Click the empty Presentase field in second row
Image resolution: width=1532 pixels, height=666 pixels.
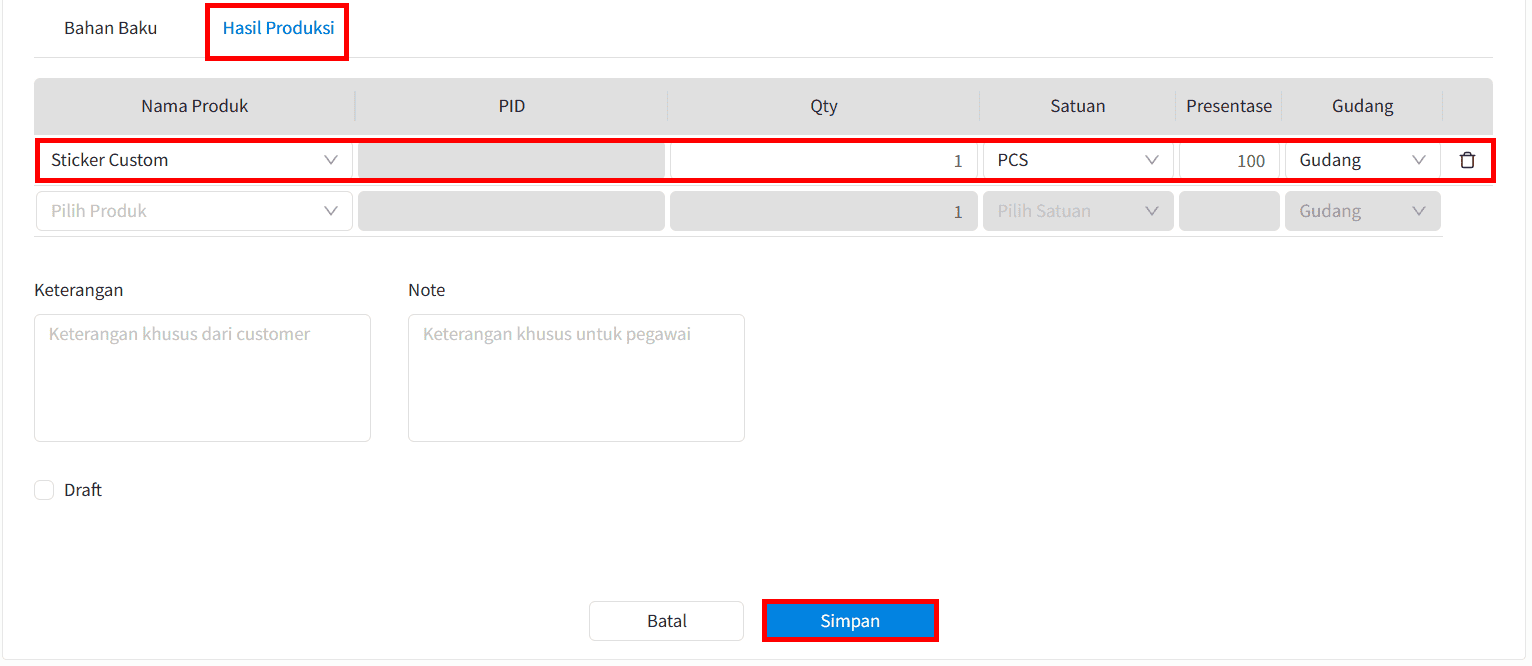pyautogui.click(x=1228, y=211)
